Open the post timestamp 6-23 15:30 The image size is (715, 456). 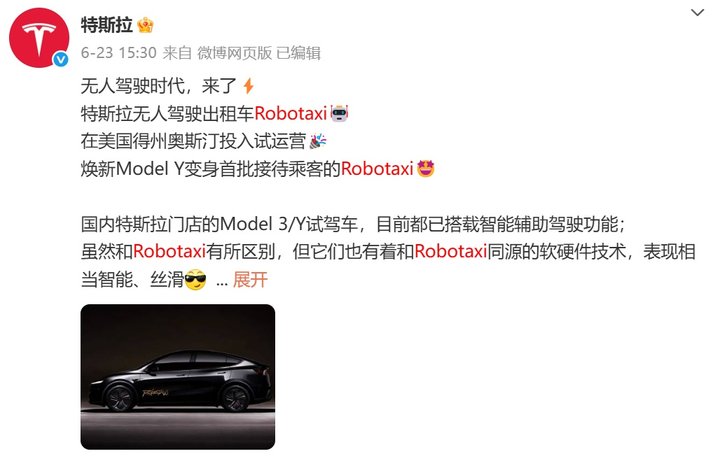[x=119, y=53]
